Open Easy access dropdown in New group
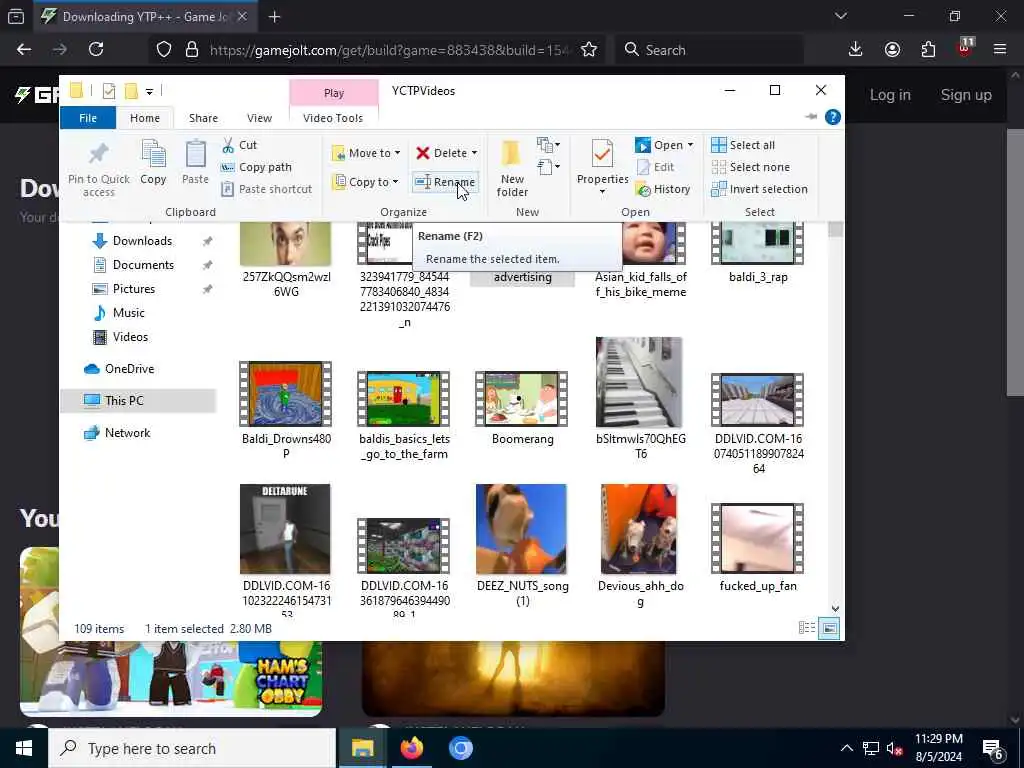This screenshot has width=1024, height=768. (x=547, y=167)
